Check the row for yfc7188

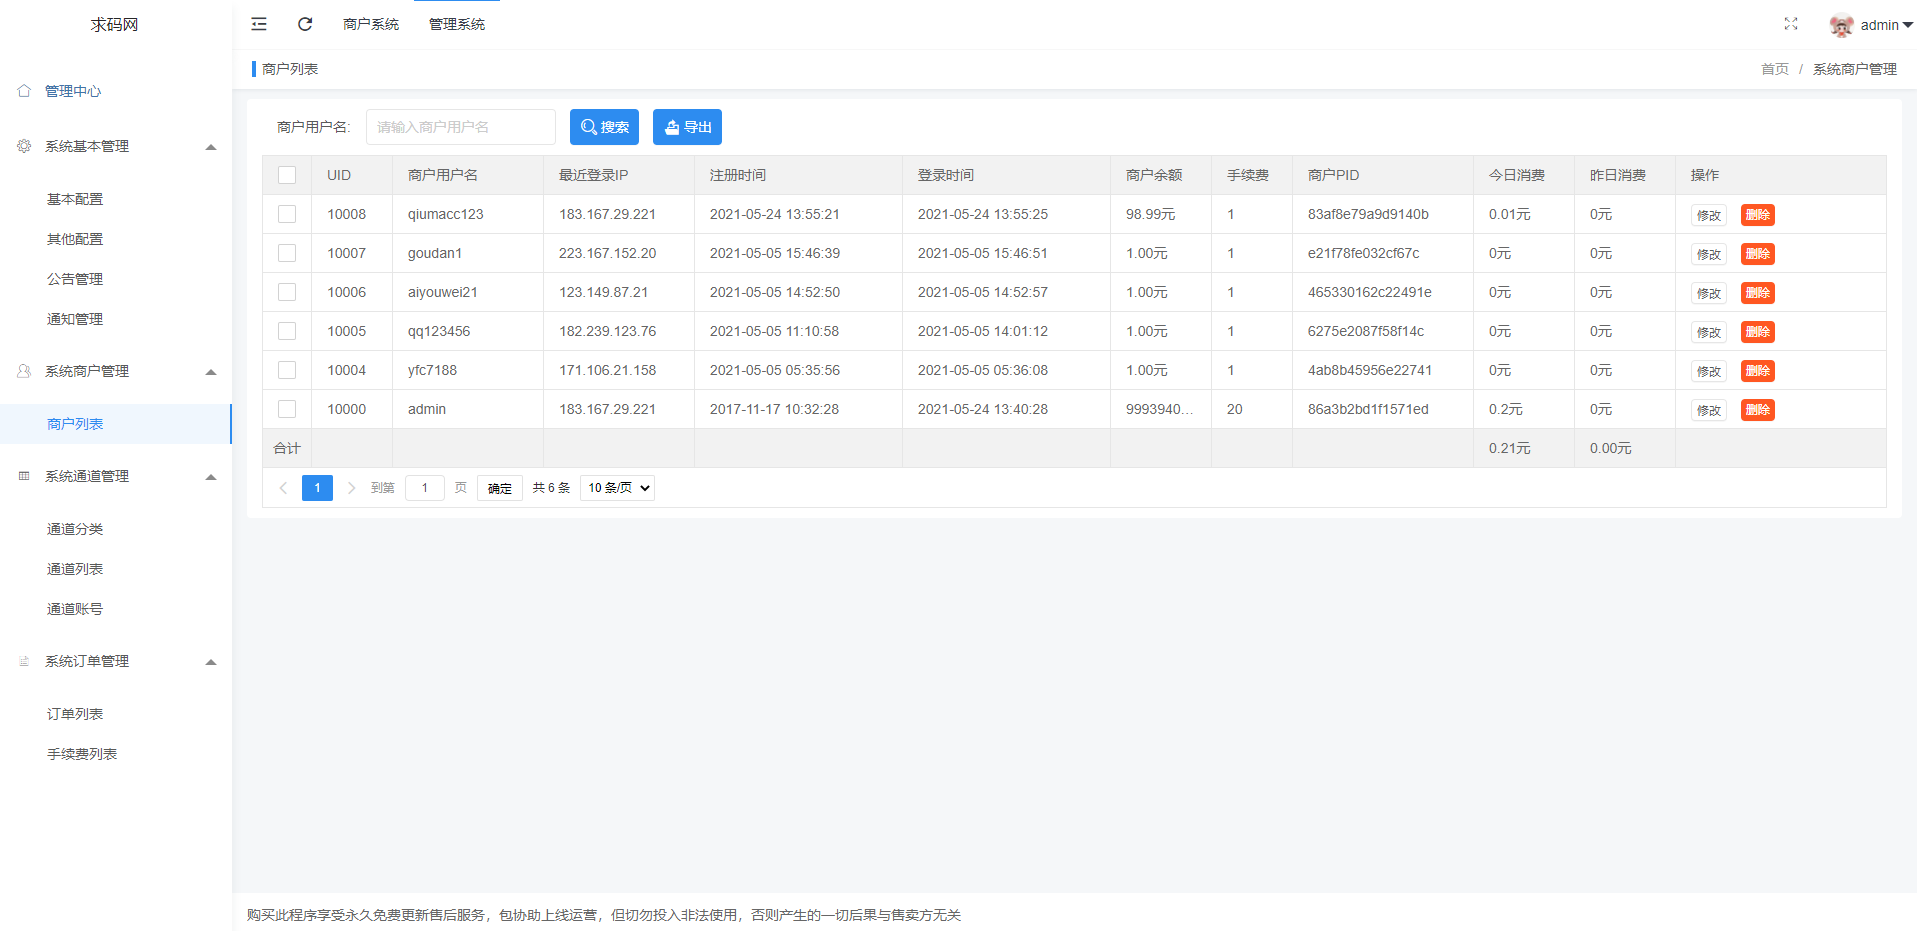(x=287, y=370)
